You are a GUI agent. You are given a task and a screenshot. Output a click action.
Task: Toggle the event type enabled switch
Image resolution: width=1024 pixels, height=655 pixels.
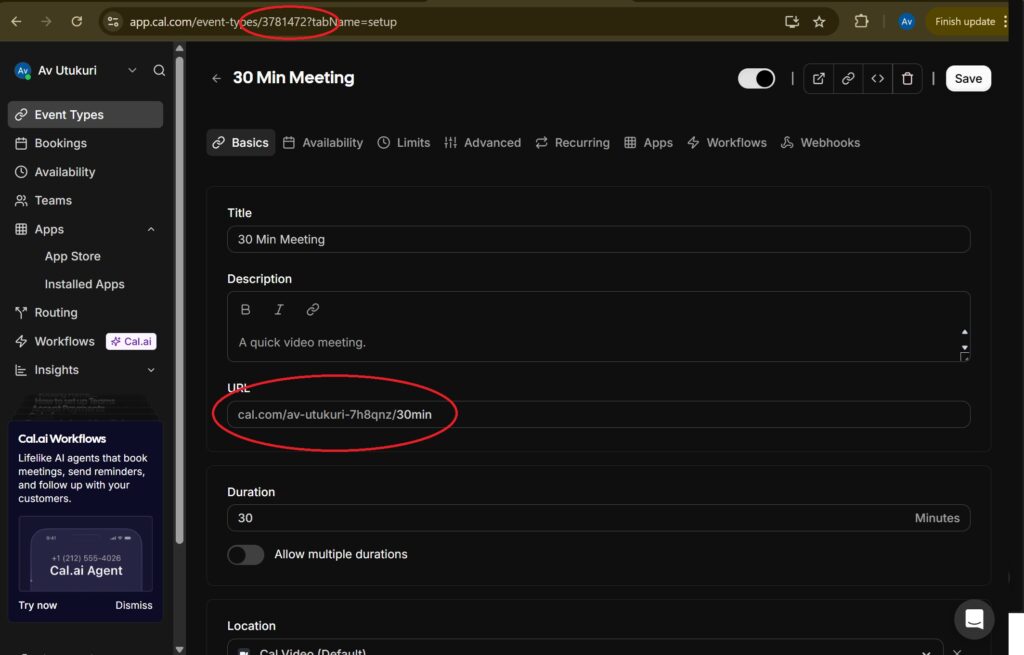tap(756, 79)
